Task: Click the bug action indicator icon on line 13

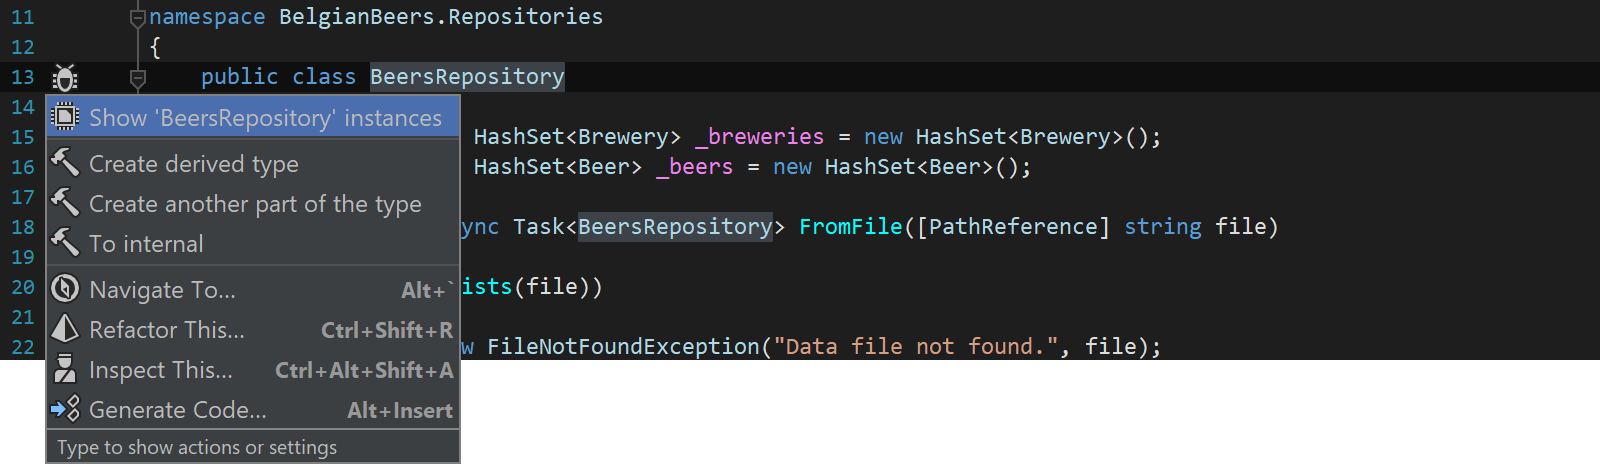Action: 65,77
